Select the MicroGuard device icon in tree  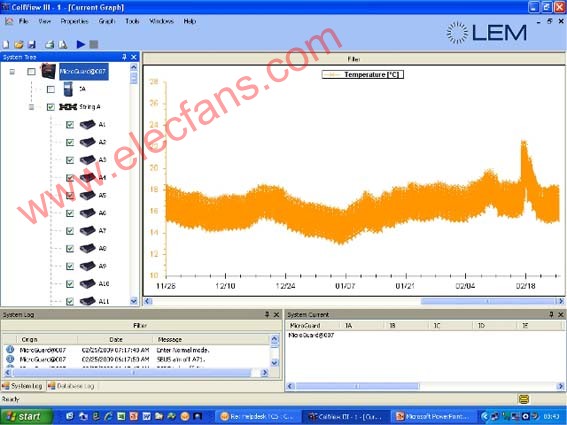pyautogui.click(x=48, y=71)
